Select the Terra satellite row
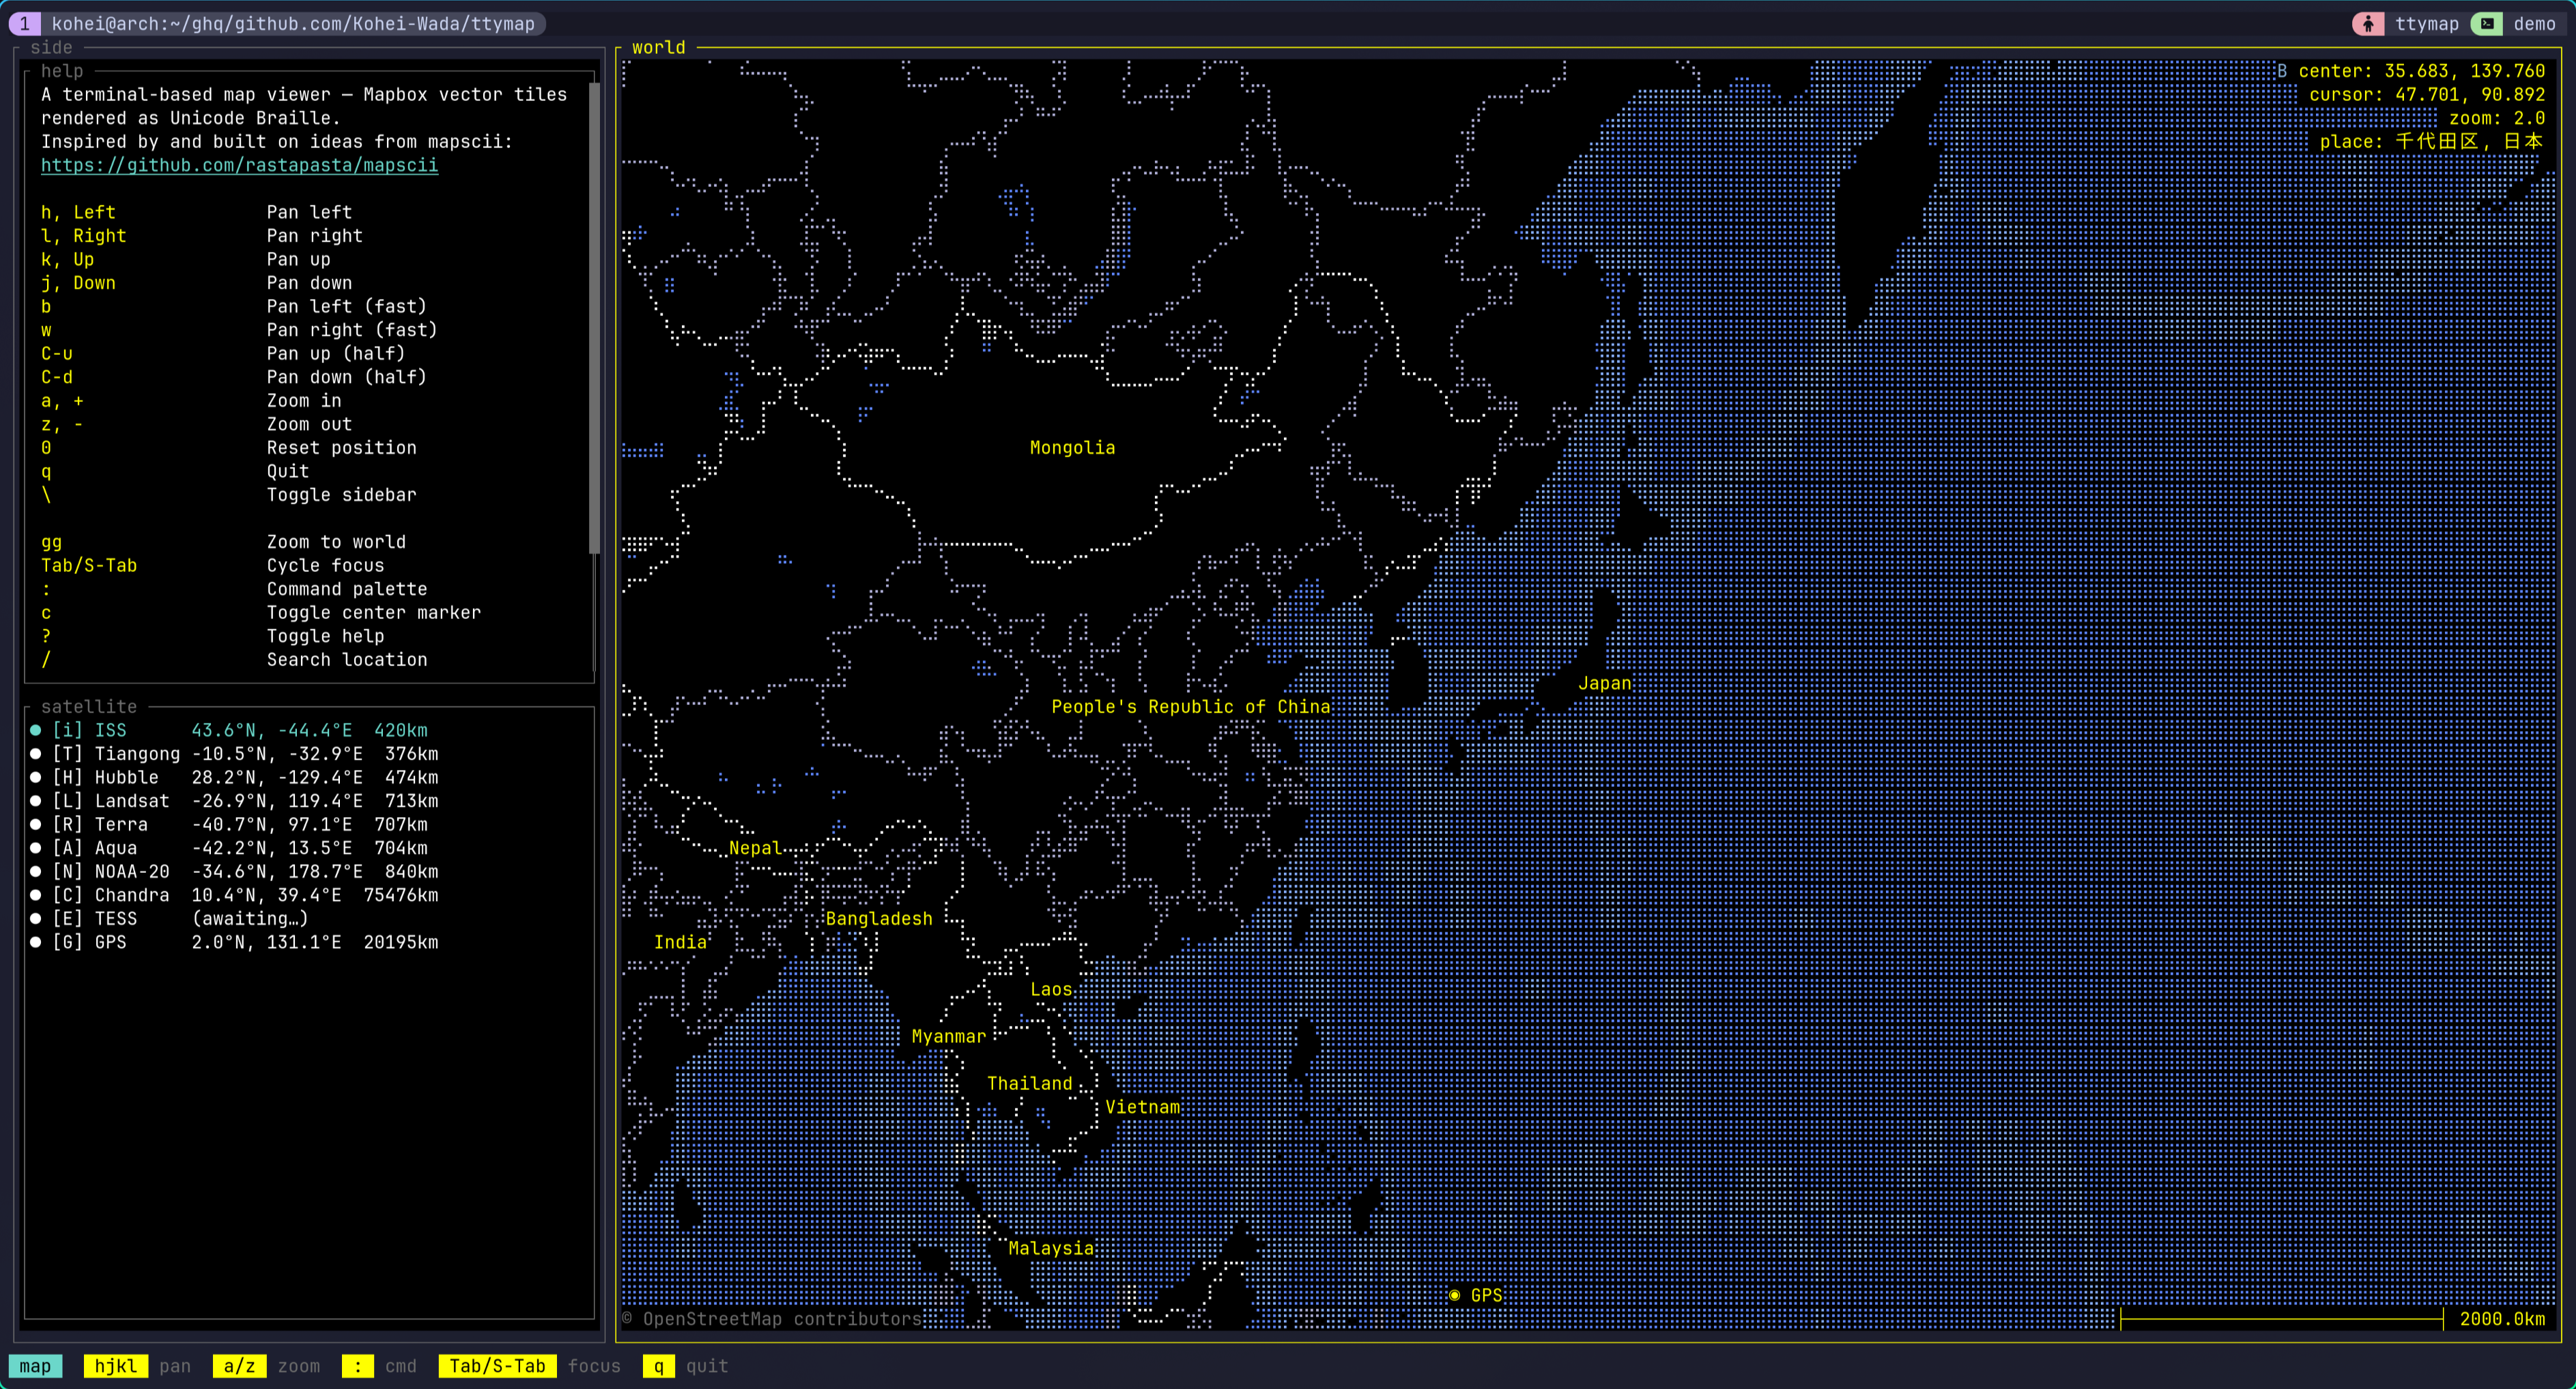This screenshot has height=1389, width=2576. click(234, 824)
